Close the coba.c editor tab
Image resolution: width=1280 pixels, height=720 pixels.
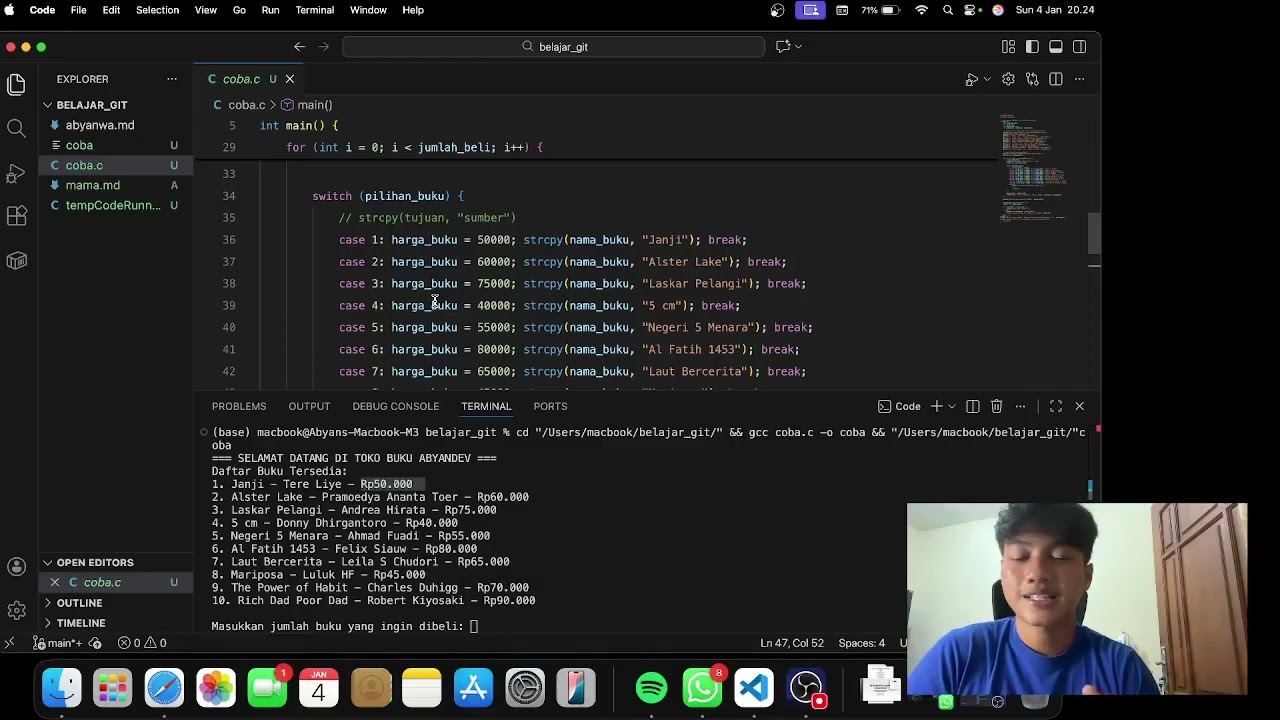(290, 79)
